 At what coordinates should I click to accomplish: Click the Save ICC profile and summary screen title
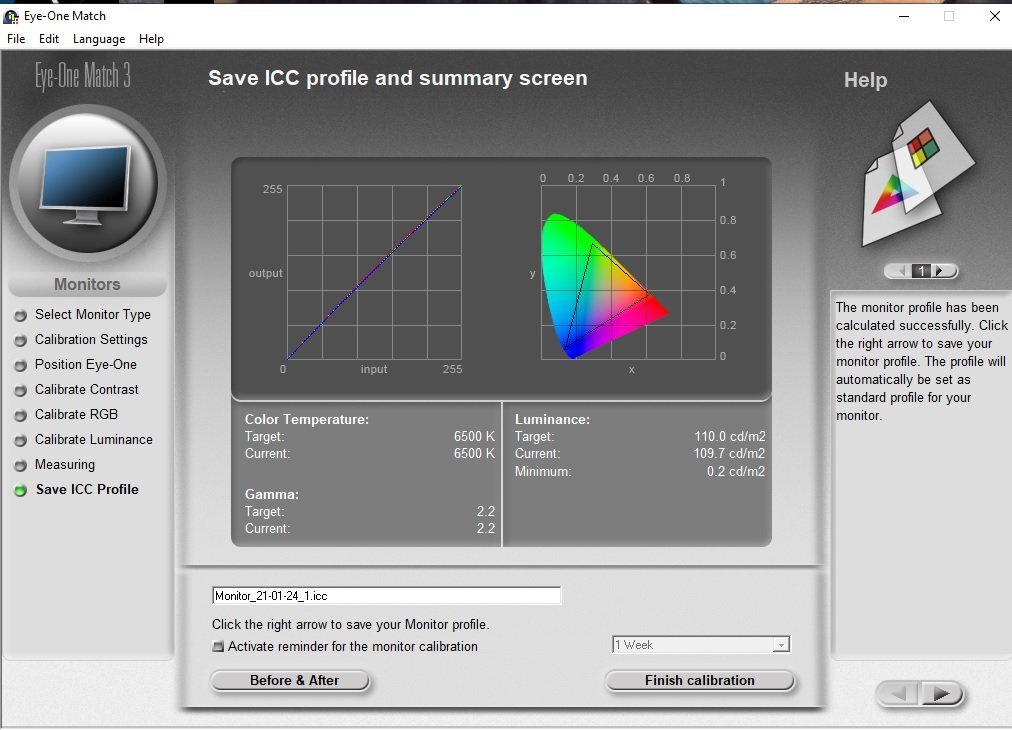tap(398, 78)
